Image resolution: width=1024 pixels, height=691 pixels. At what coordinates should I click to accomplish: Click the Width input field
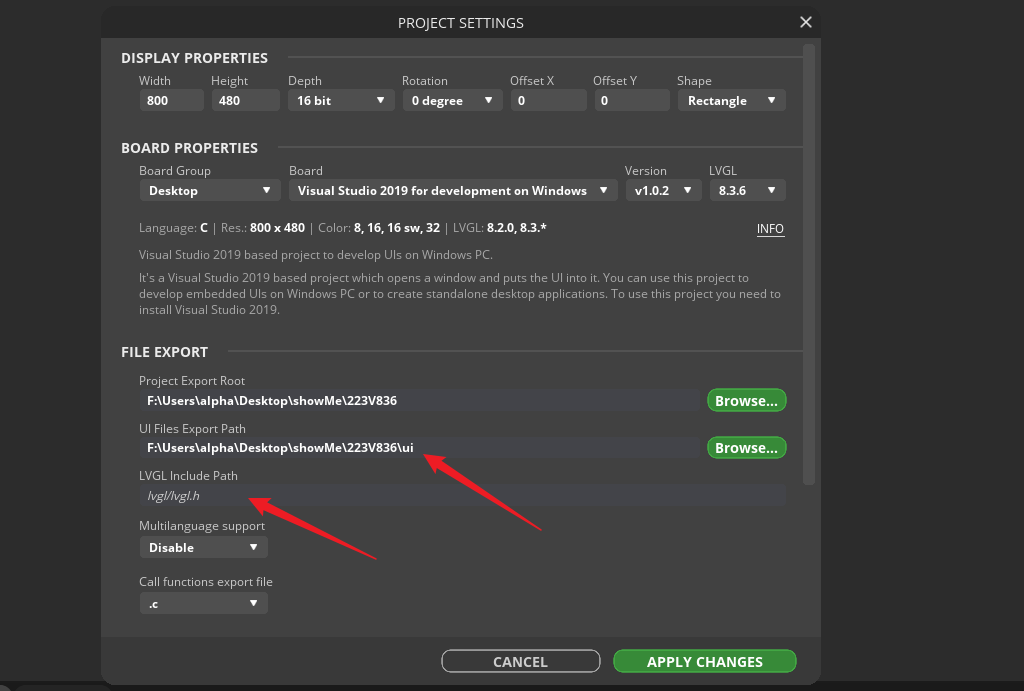pyautogui.click(x=171, y=100)
